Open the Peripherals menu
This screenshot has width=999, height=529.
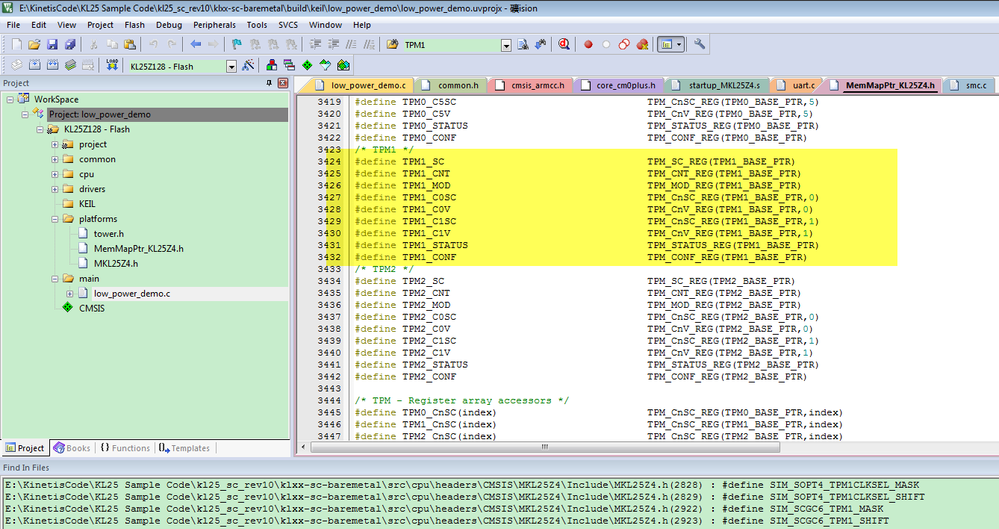pos(214,25)
